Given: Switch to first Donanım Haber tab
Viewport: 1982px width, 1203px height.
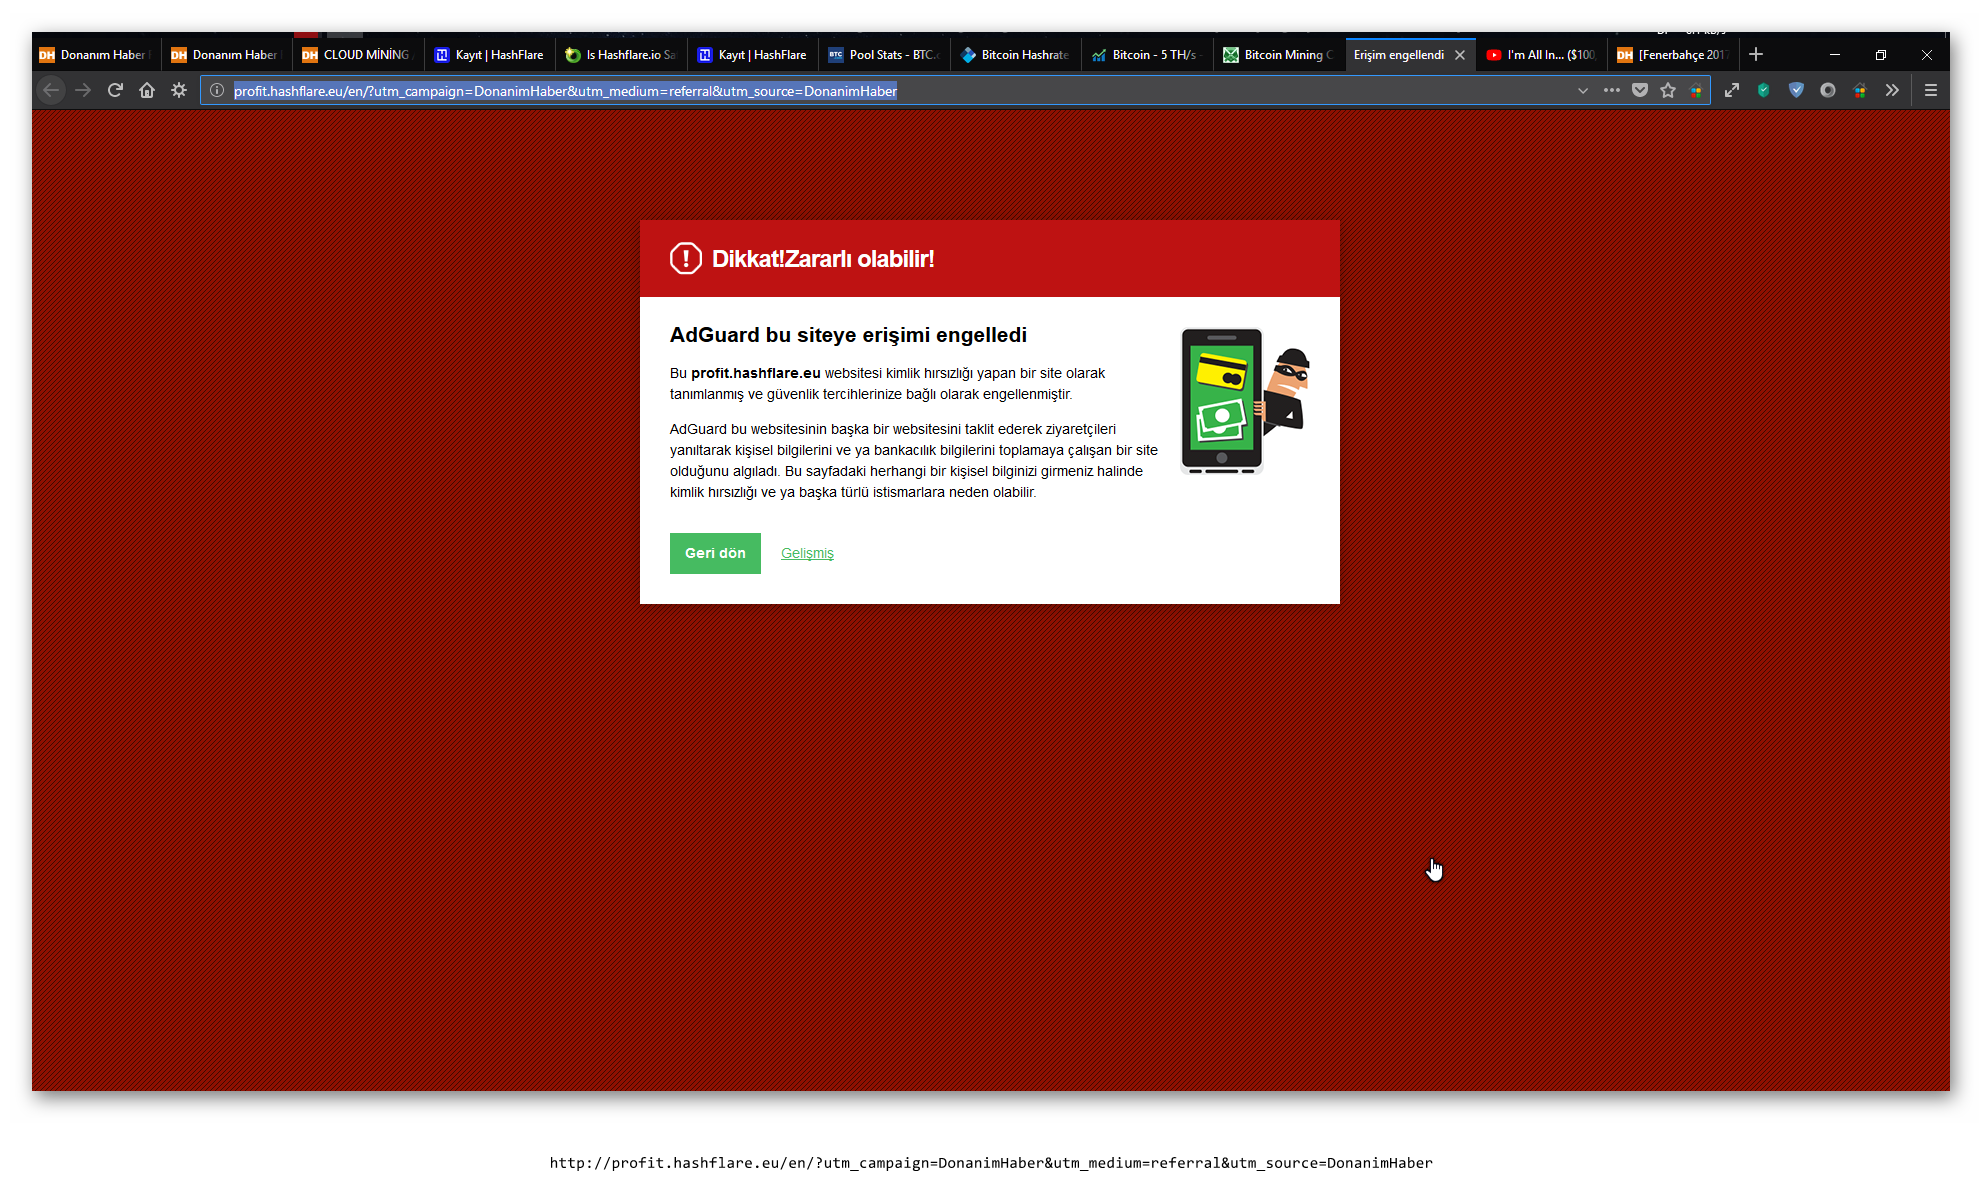Looking at the screenshot, I should (95, 55).
